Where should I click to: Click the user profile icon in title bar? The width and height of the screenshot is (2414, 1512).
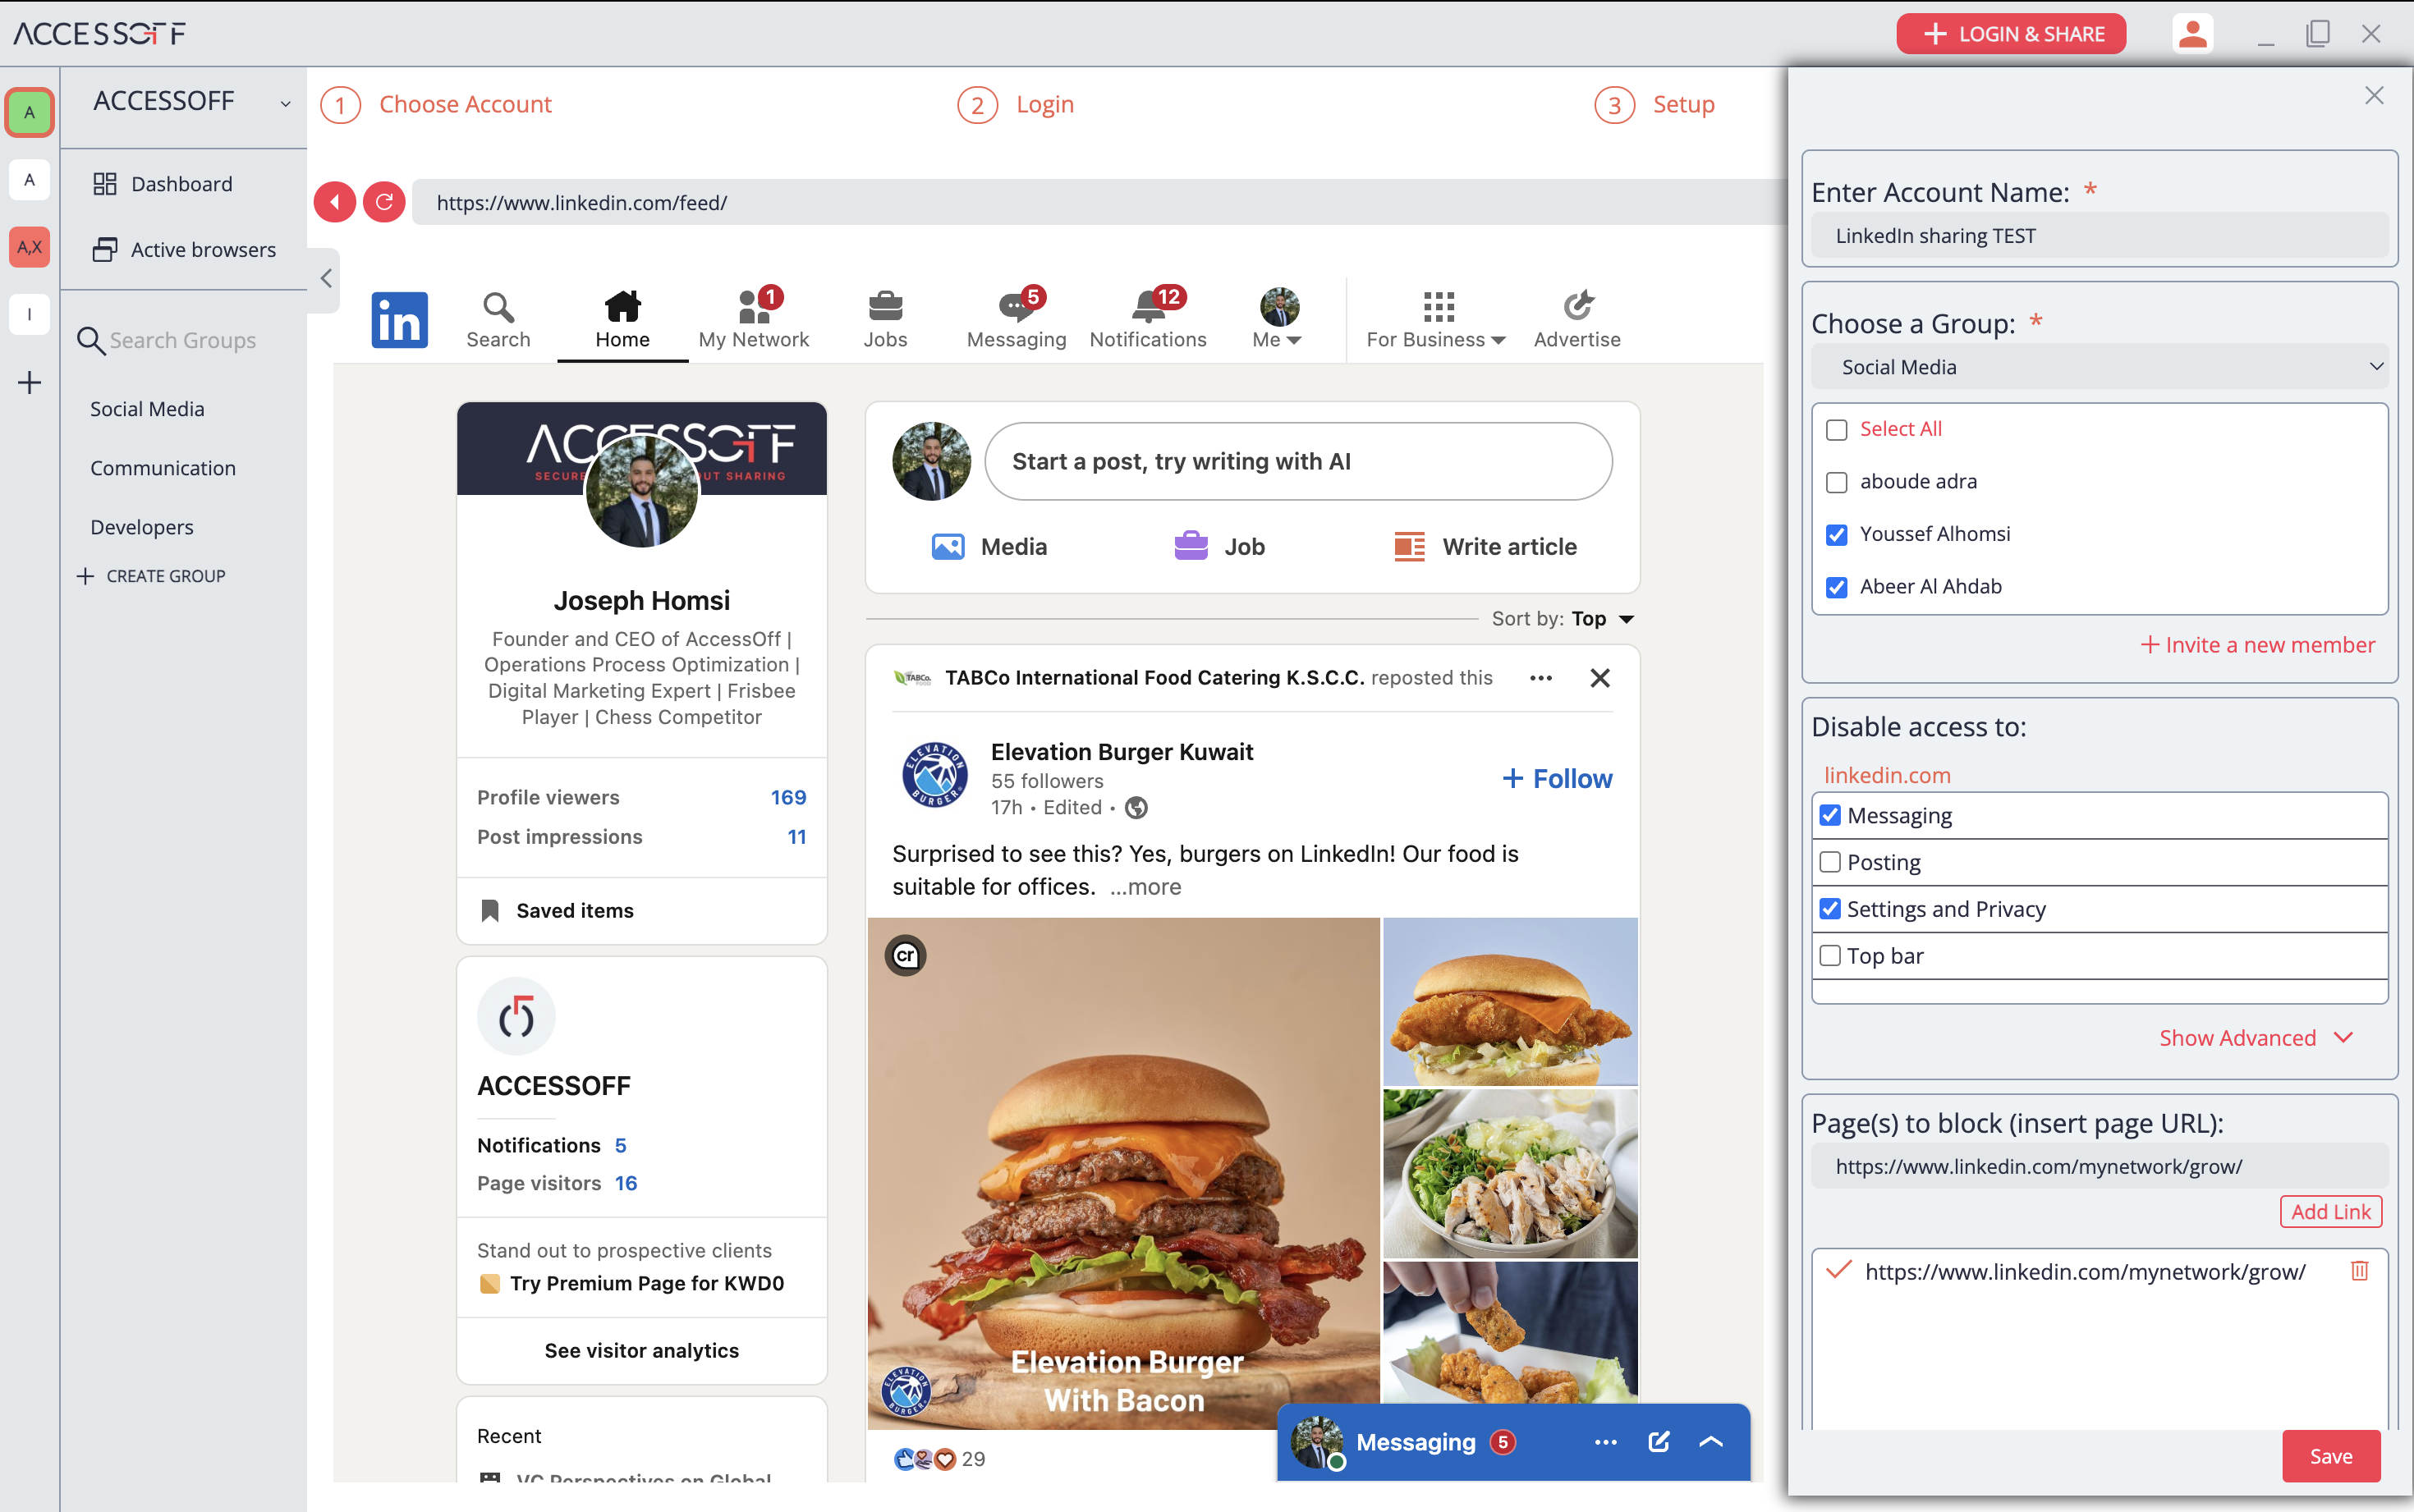point(2192,34)
